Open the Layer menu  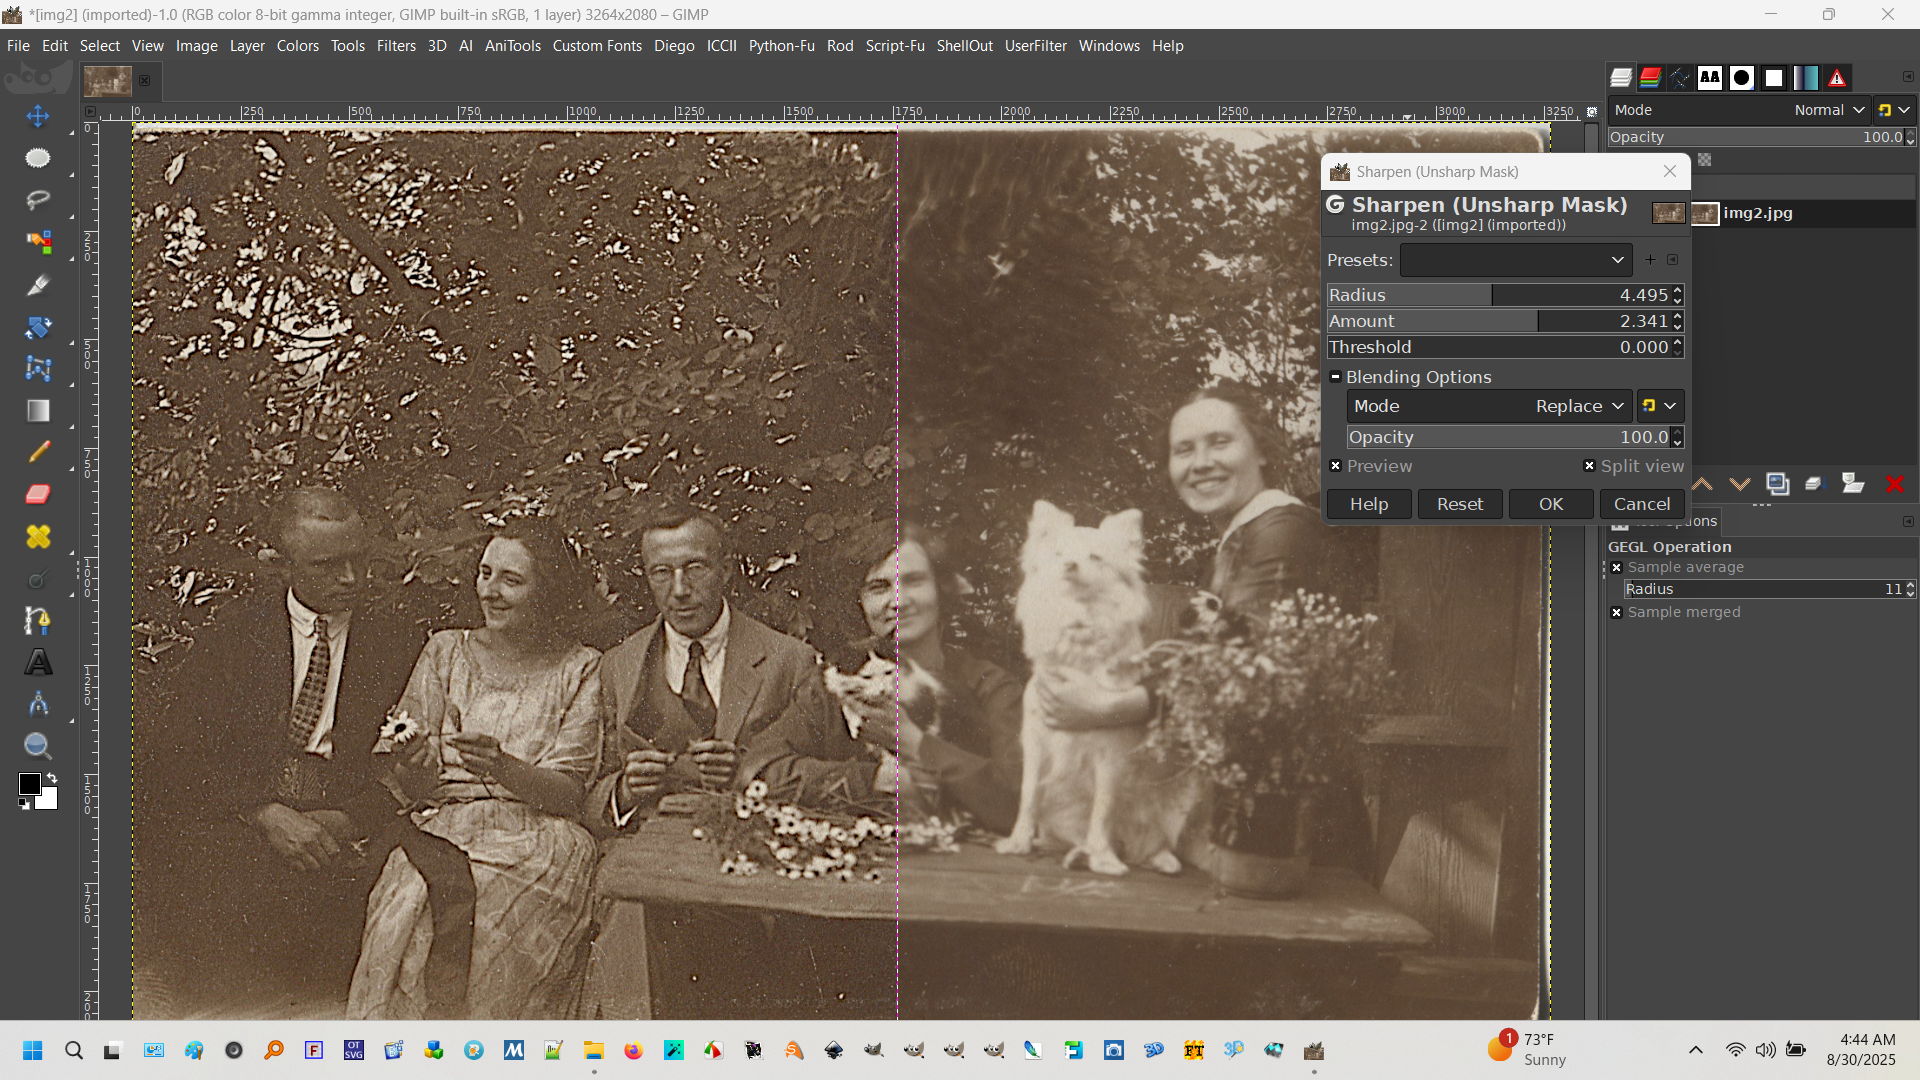[247, 46]
